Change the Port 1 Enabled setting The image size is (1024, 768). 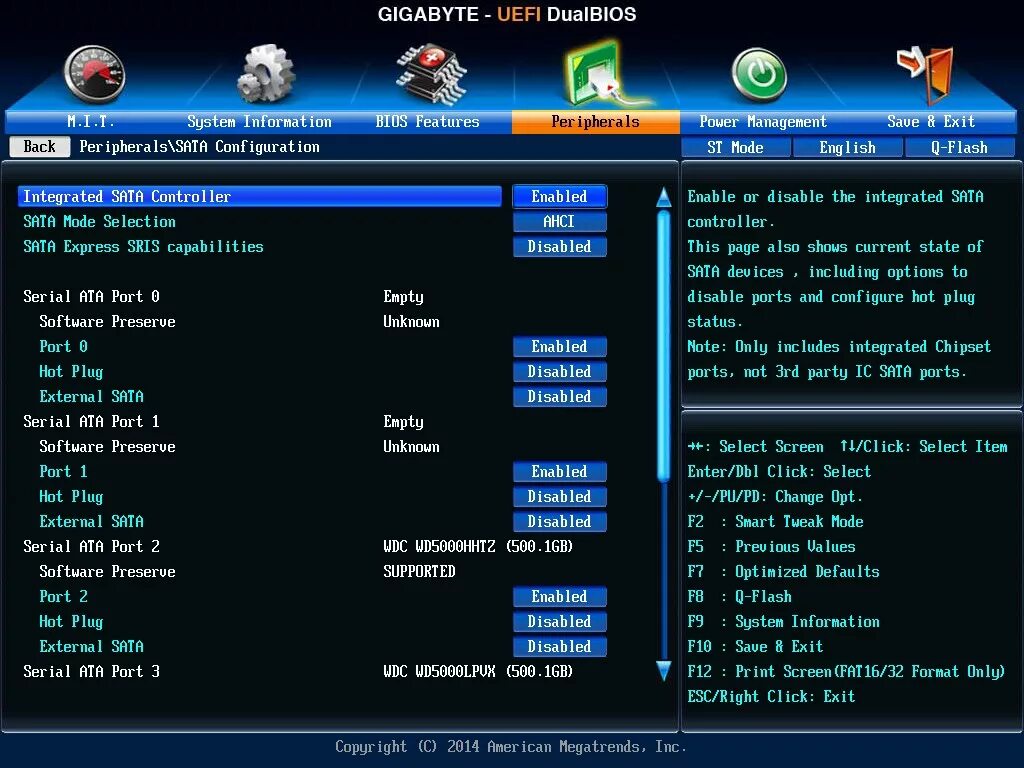[x=559, y=471]
